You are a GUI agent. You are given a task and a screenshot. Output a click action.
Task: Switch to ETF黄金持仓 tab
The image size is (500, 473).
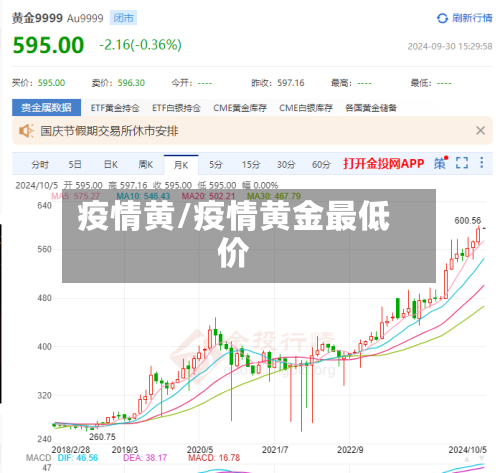(x=115, y=108)
